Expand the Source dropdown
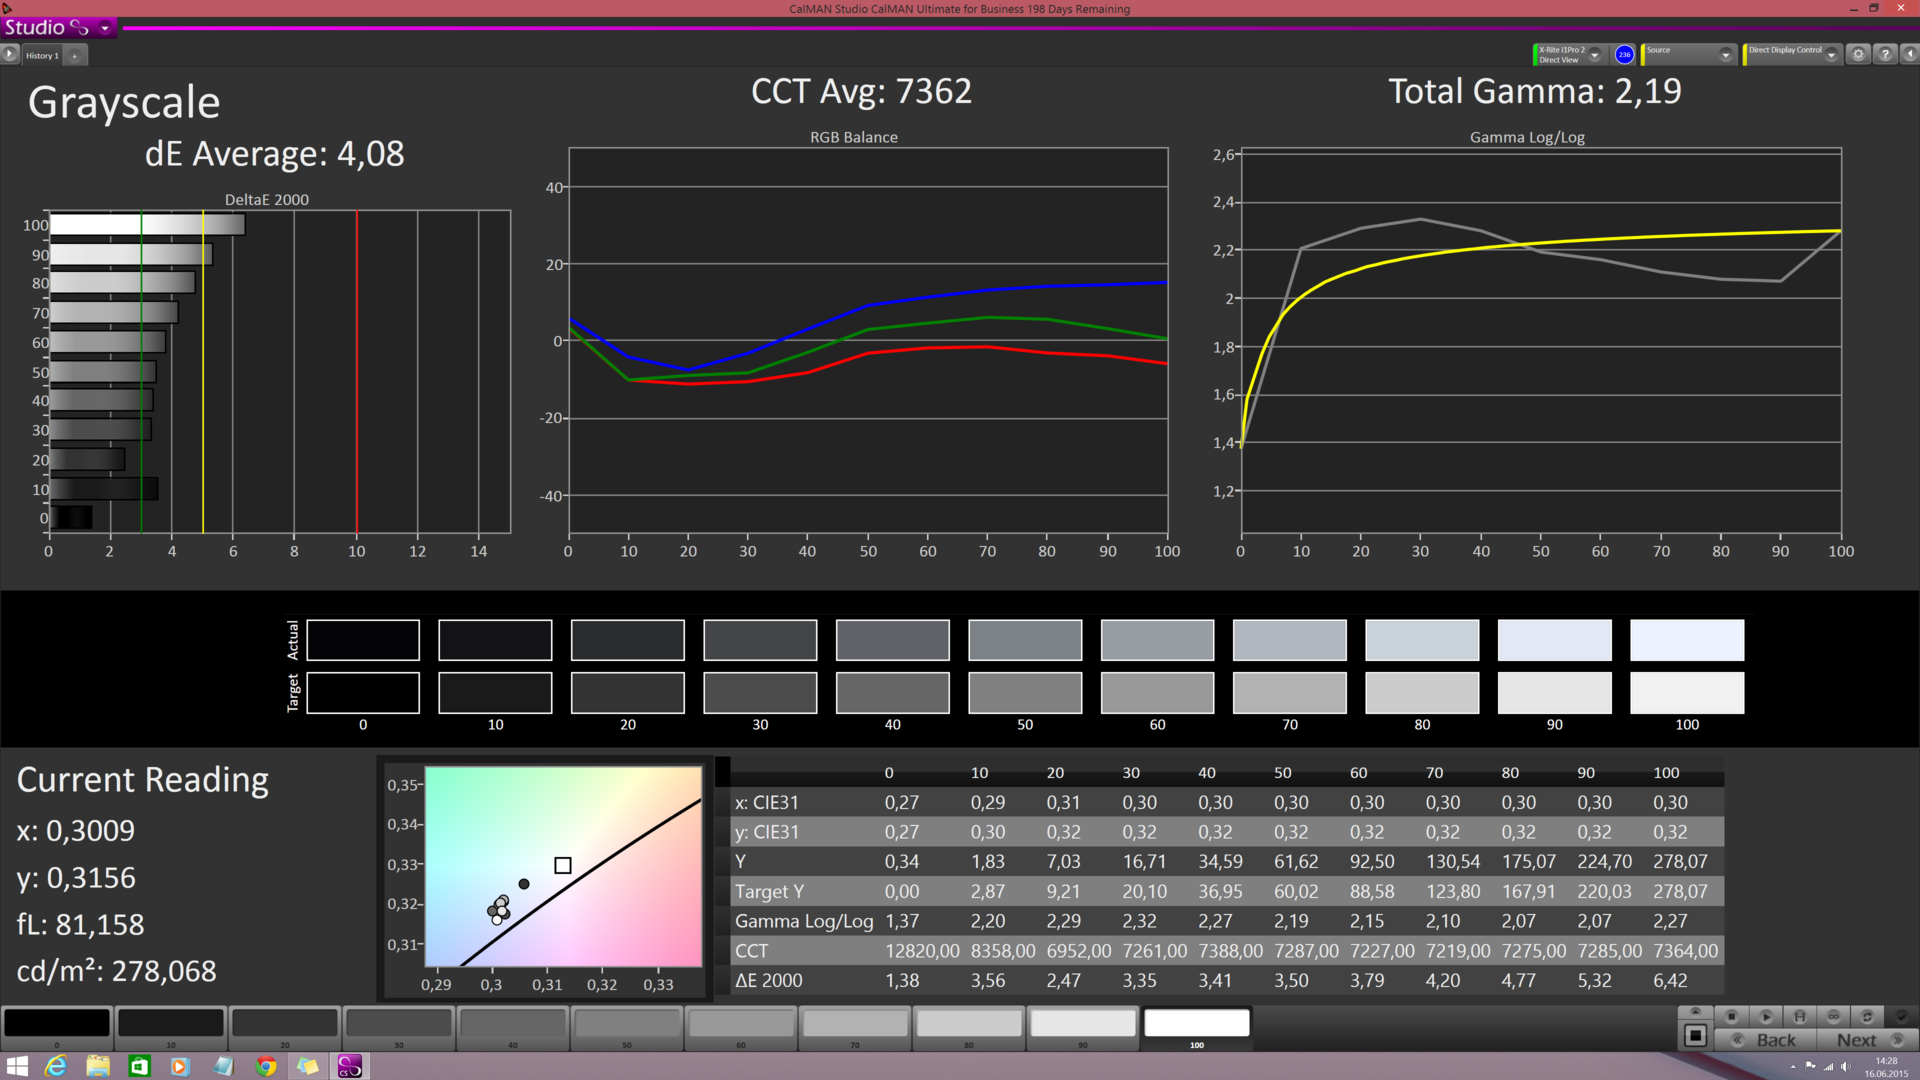 pos(1725,55)
